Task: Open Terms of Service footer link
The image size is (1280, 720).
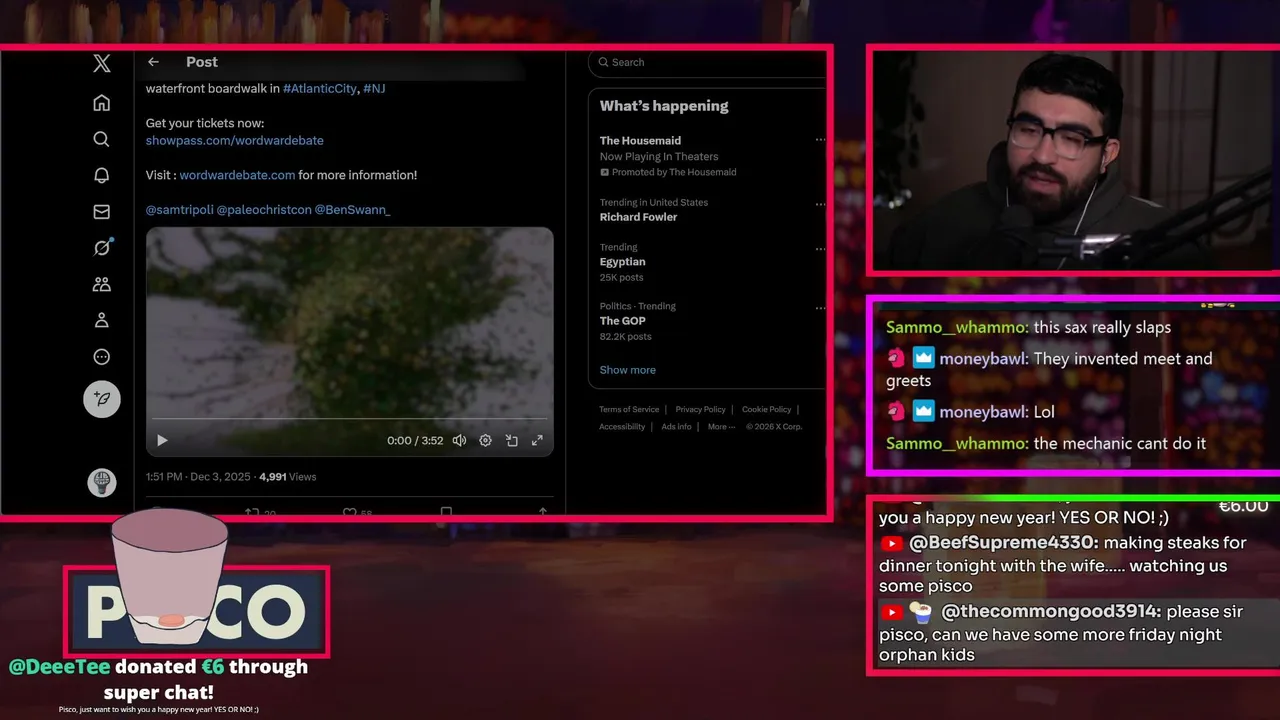Action: click(x=629, y=409)
